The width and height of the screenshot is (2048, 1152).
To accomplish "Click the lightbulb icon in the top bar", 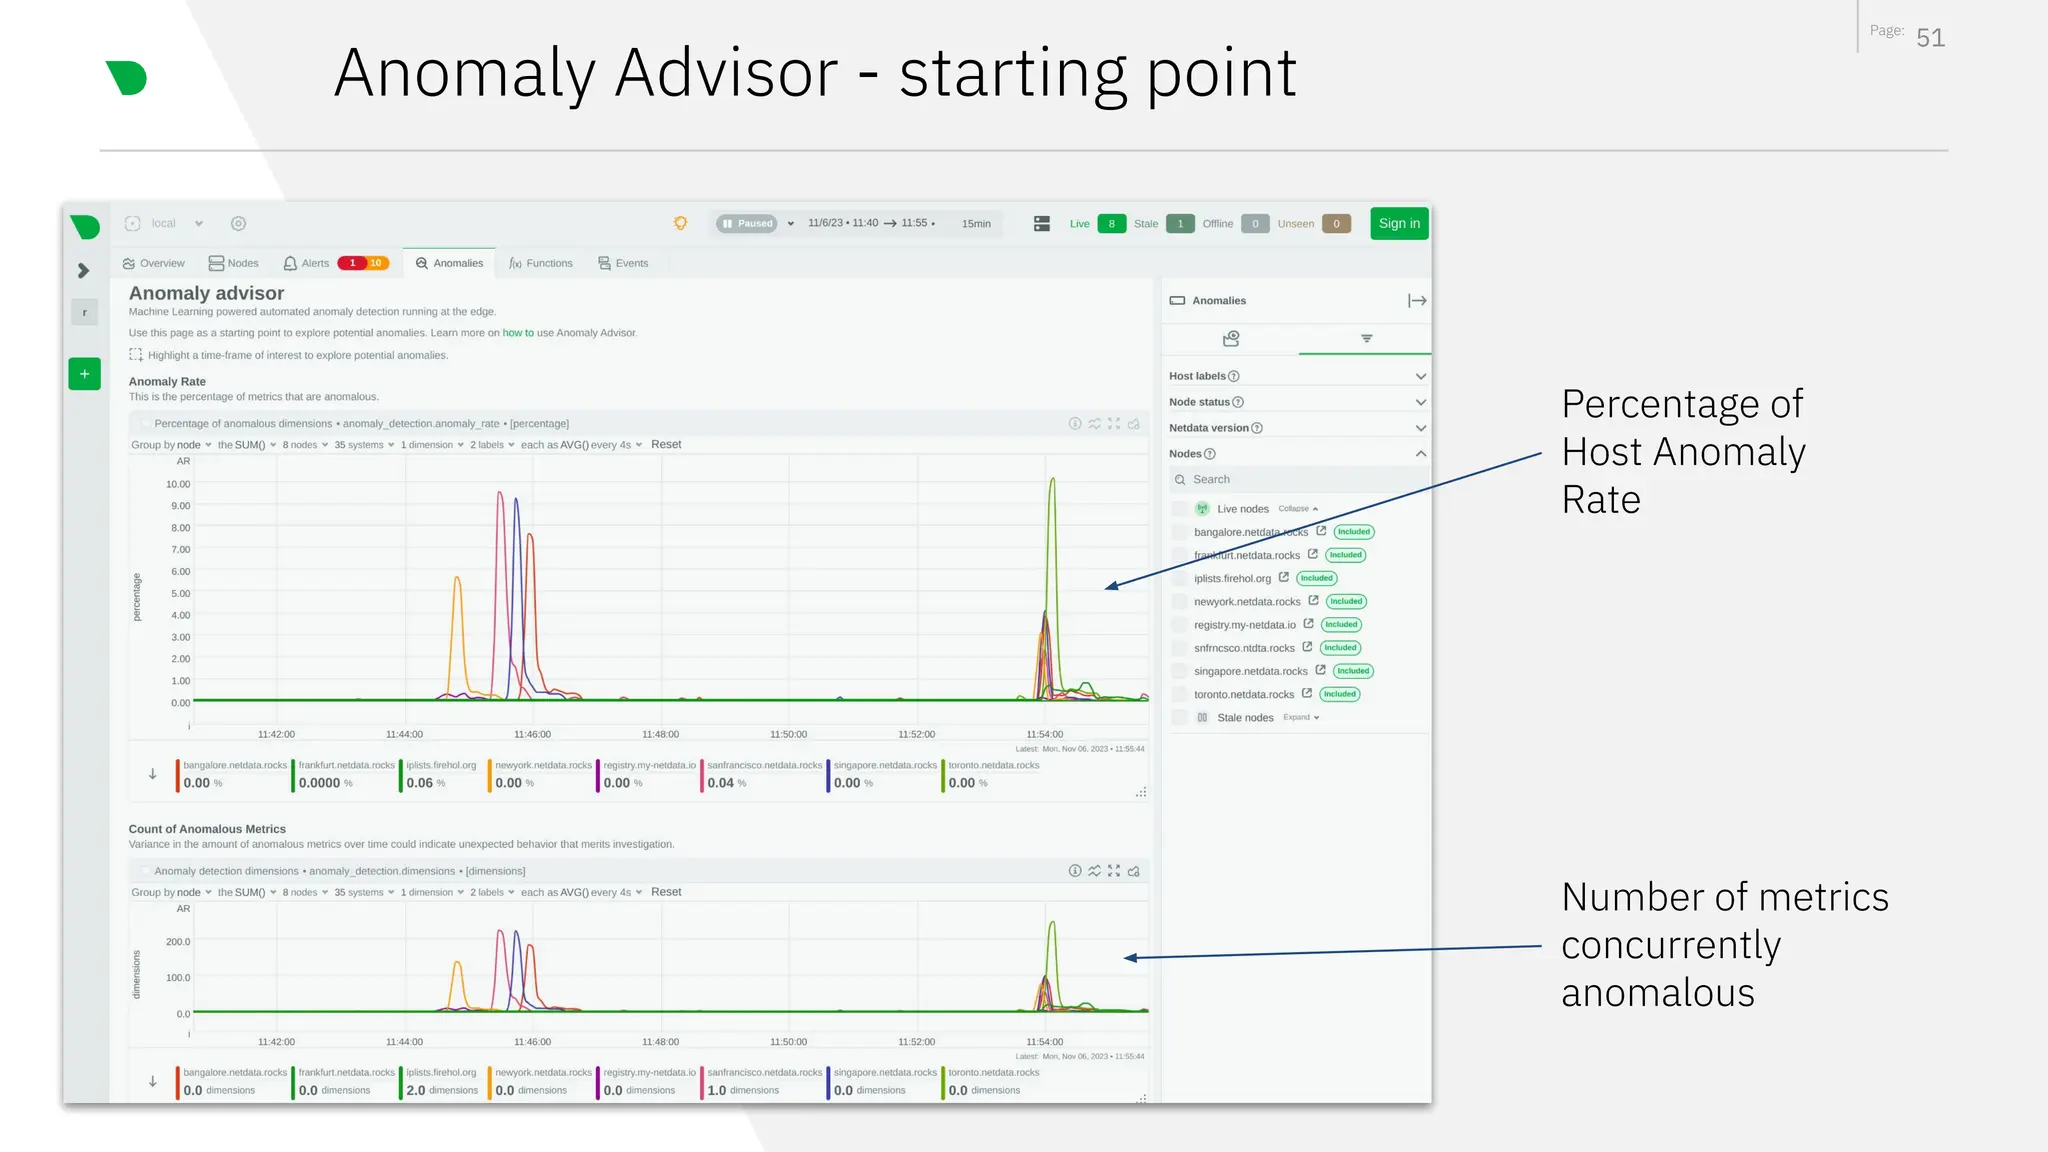I will click(x=680, y=223).
